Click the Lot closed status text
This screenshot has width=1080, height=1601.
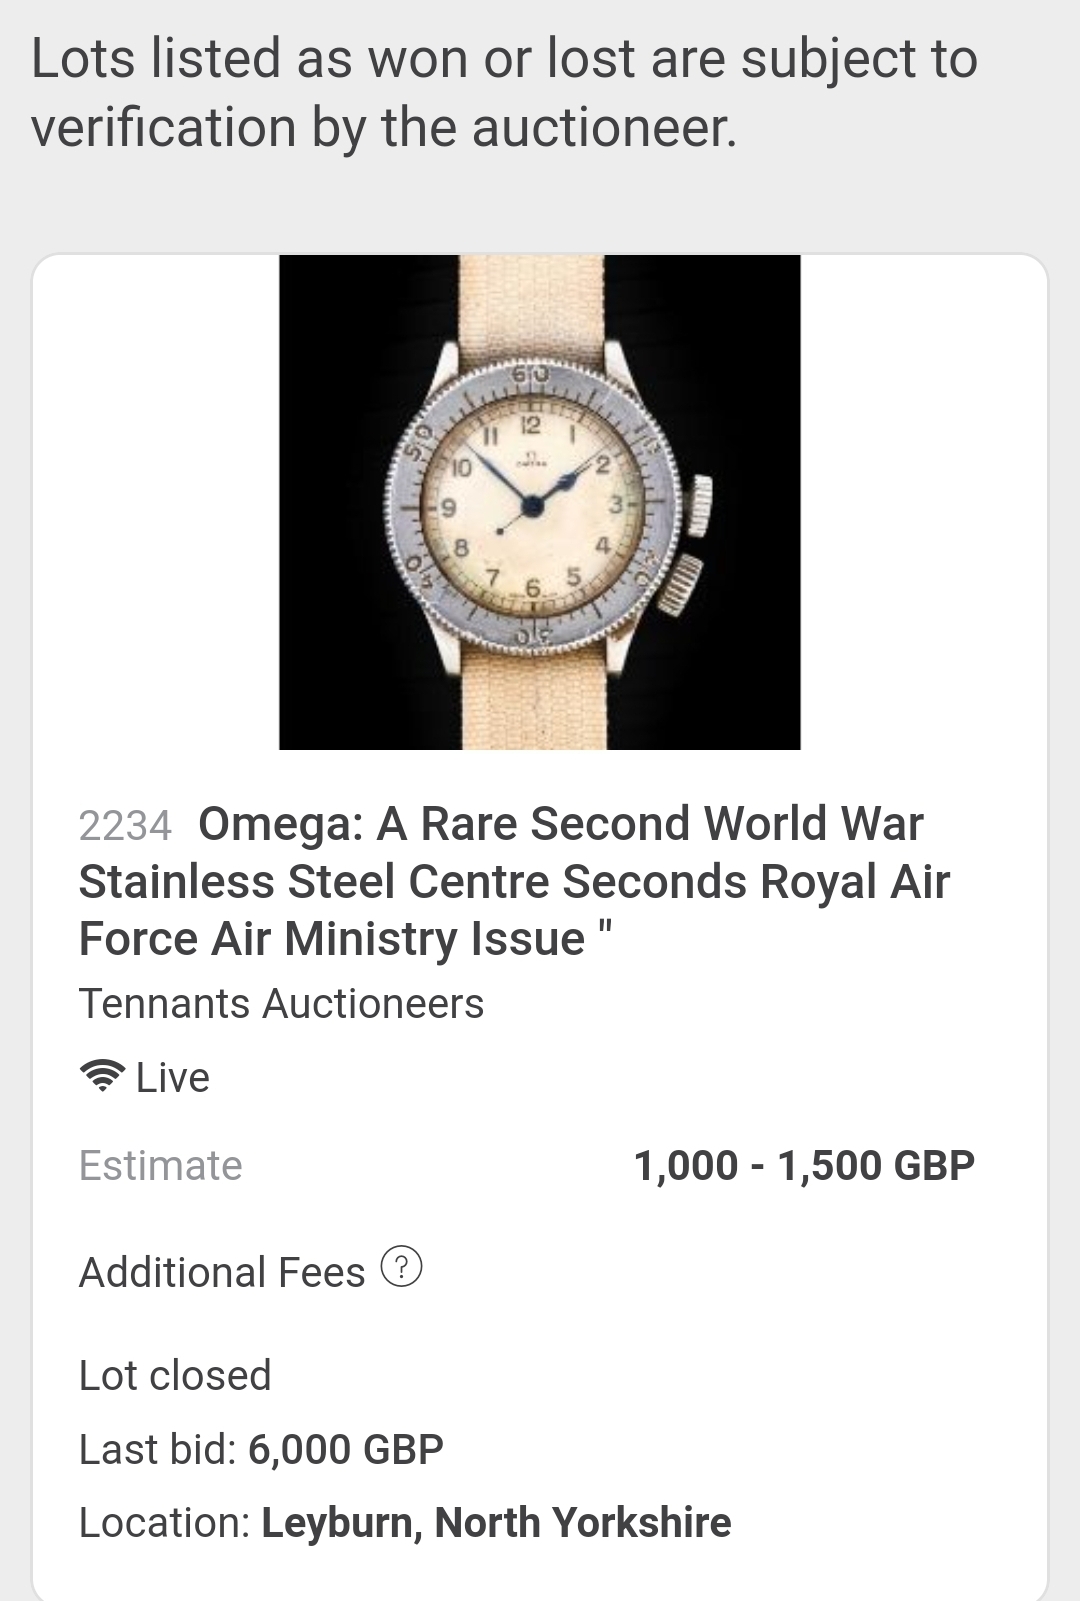coord(175,1375)
